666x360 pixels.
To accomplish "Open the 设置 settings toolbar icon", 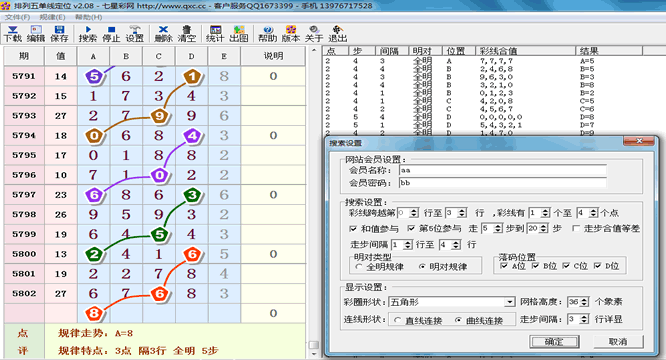I will tap(135, 34).
